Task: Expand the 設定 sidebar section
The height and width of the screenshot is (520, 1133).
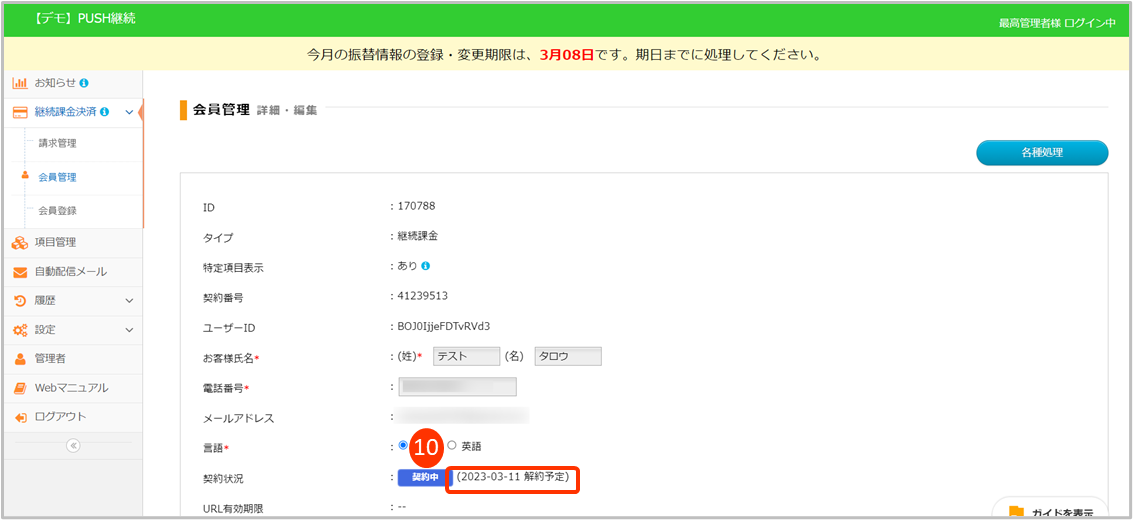Action: [x=129, y=330]
